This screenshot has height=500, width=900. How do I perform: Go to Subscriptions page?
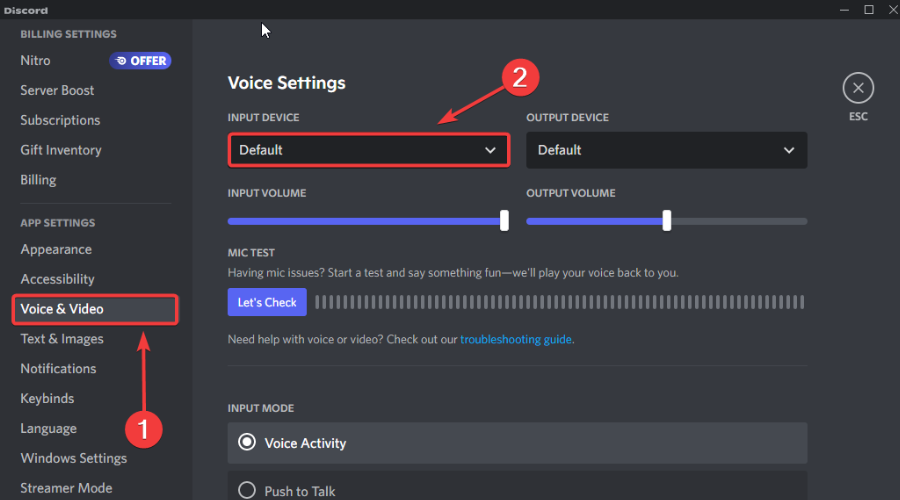tap(60, 120)
